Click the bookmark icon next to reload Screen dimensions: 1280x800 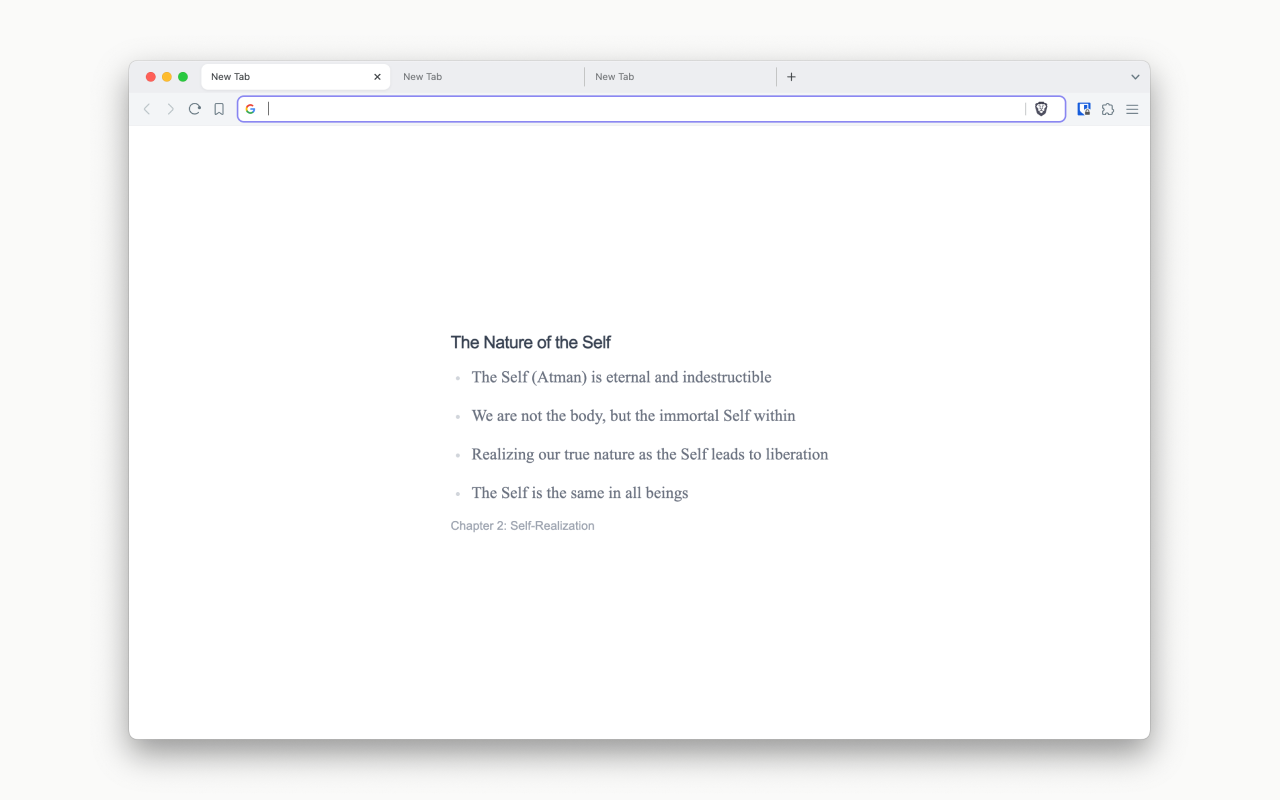[x=219, y=109]
